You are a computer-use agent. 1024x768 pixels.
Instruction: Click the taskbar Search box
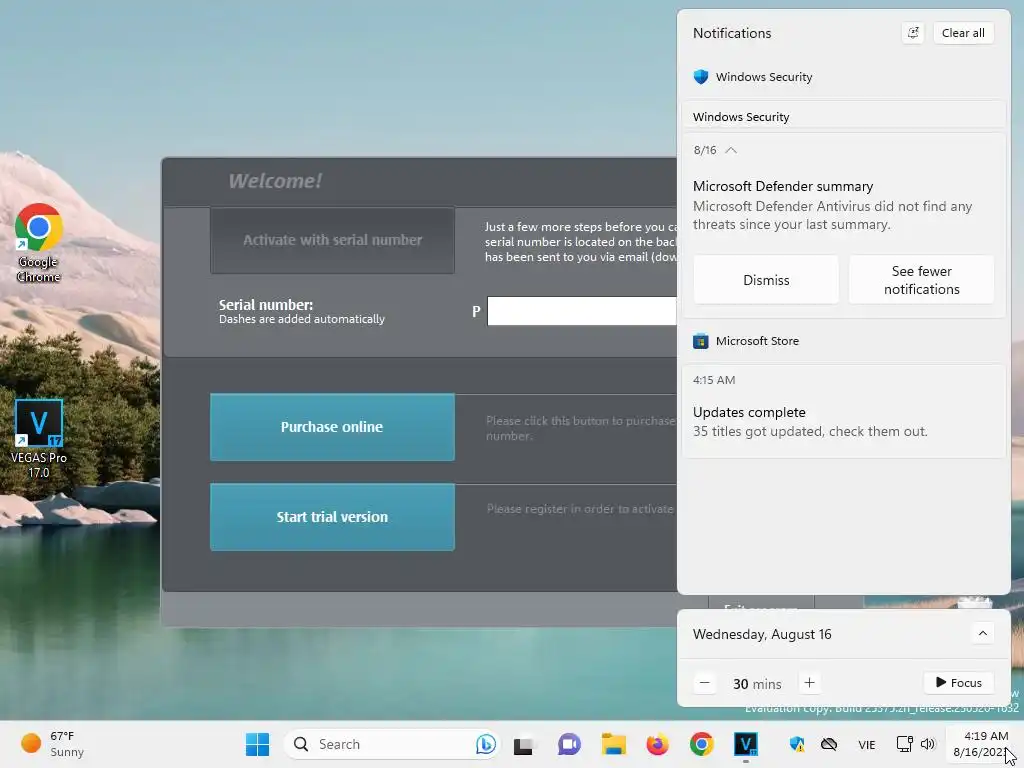coord(392,744)
